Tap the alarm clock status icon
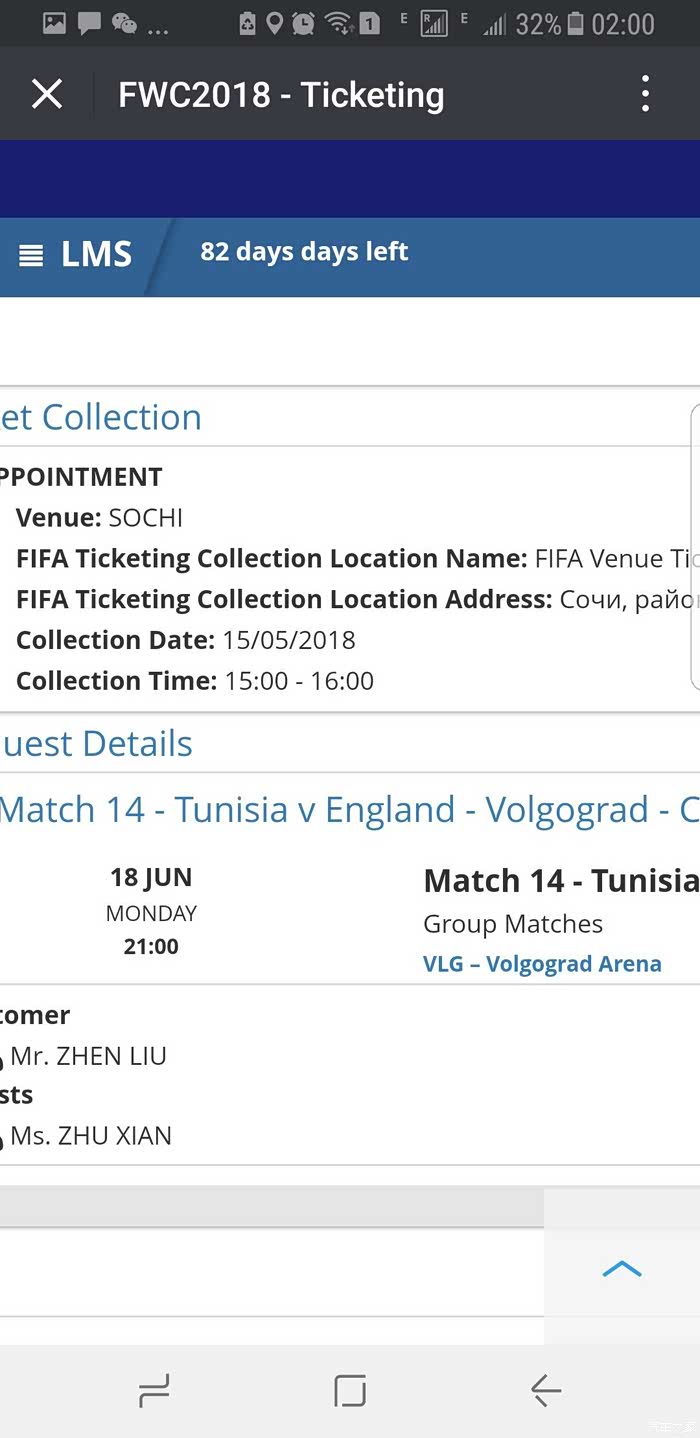 [x=303, y=23]
